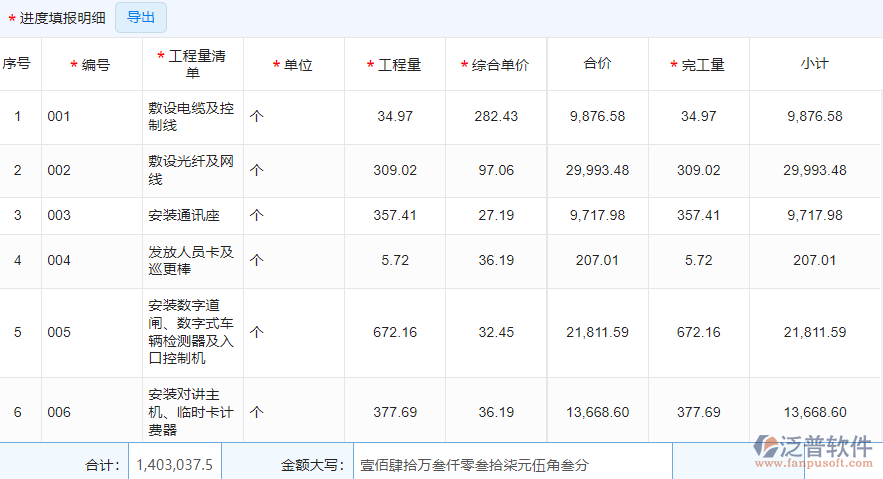Click 合价 value 13,668.60
Viewport: 883px width, 479px height.
click(x=597, y=412)
